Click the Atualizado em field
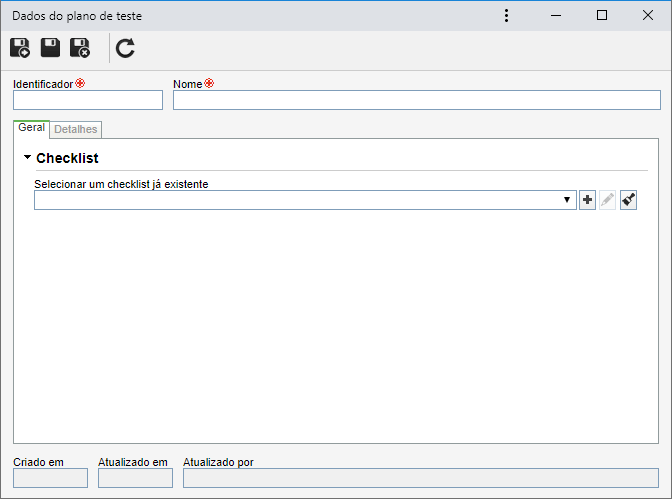Viewport: 672px width, 499px height. click(135, 478)
